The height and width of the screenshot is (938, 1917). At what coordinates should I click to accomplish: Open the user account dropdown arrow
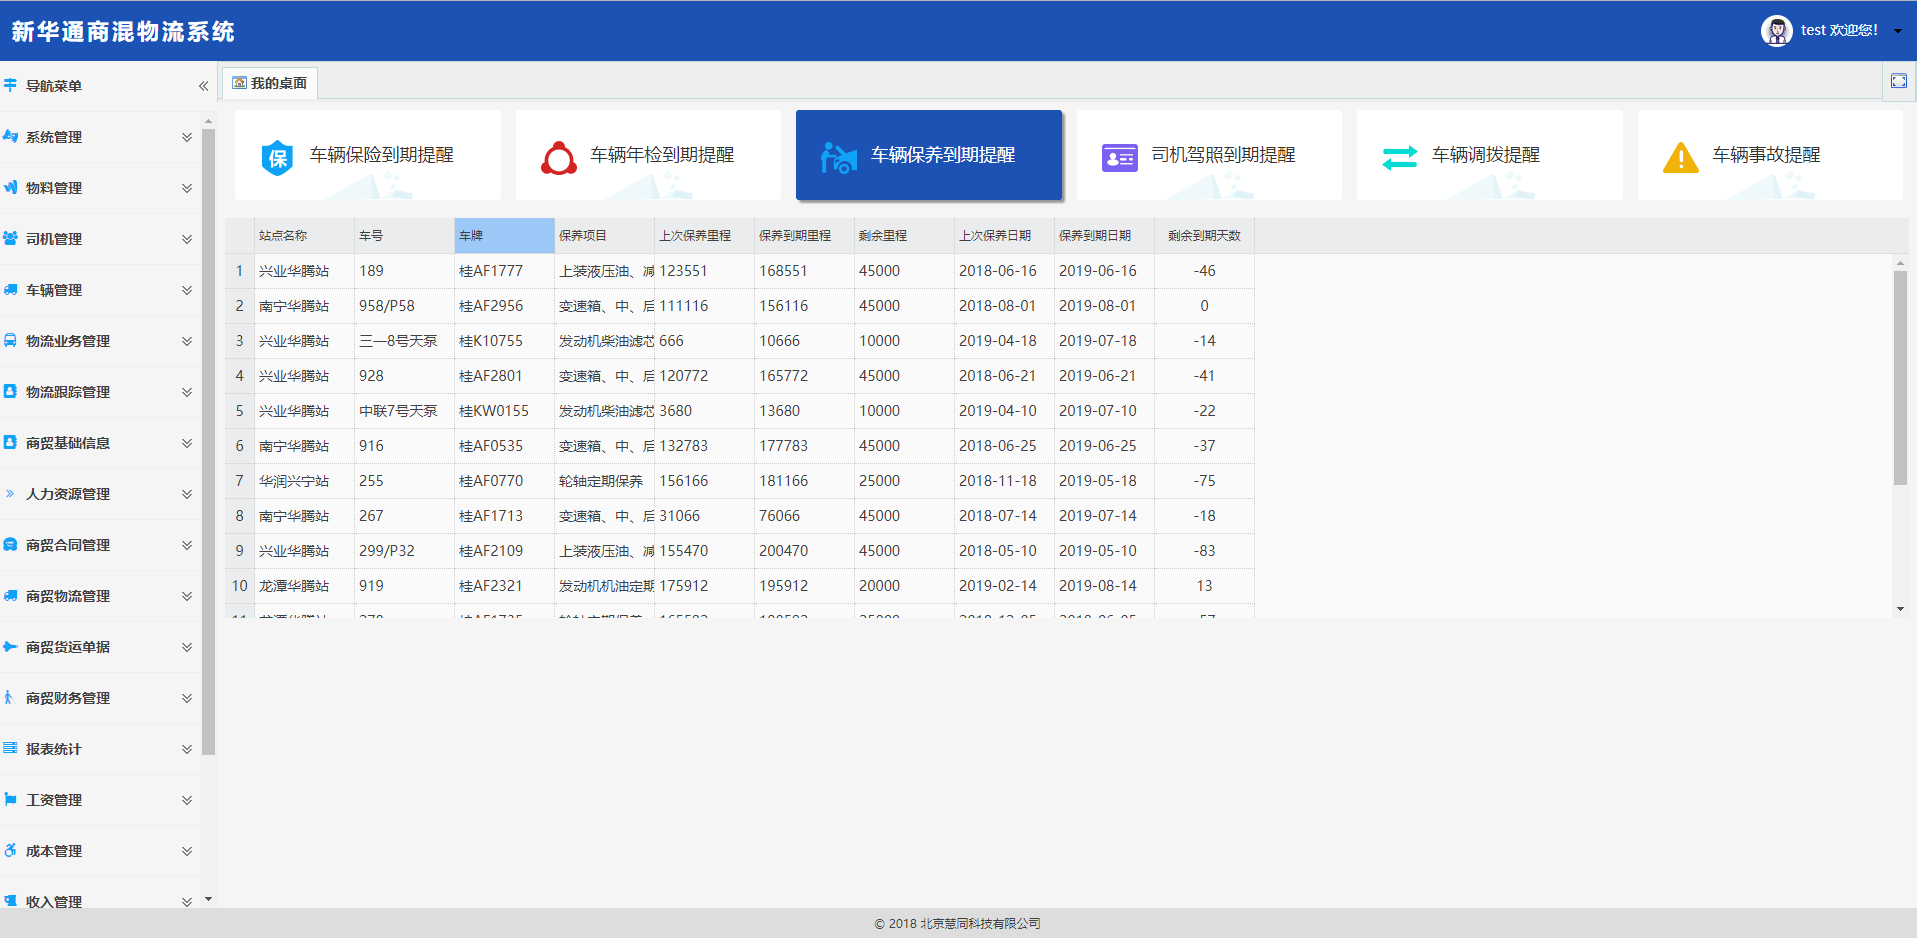click(1898, 31)
